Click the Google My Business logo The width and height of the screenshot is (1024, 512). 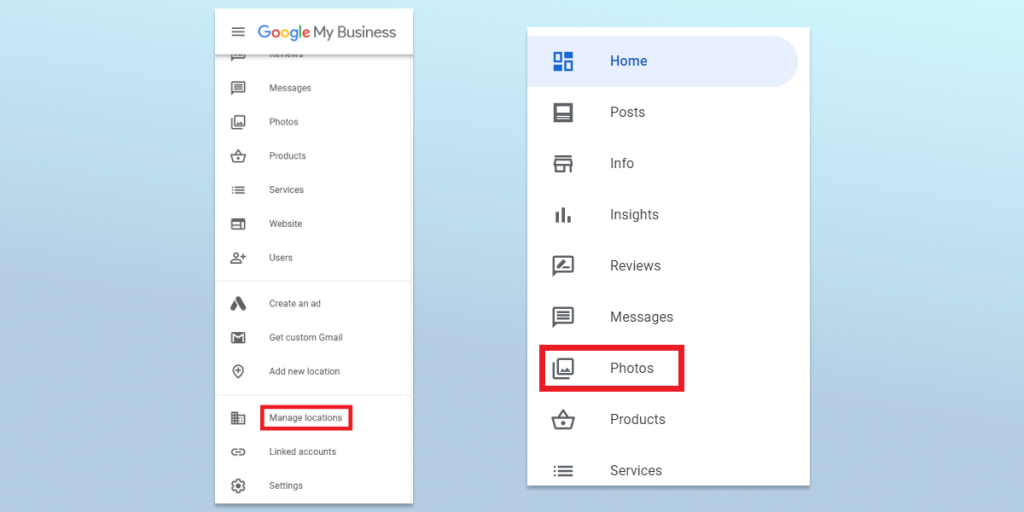(x=327, y=32)
